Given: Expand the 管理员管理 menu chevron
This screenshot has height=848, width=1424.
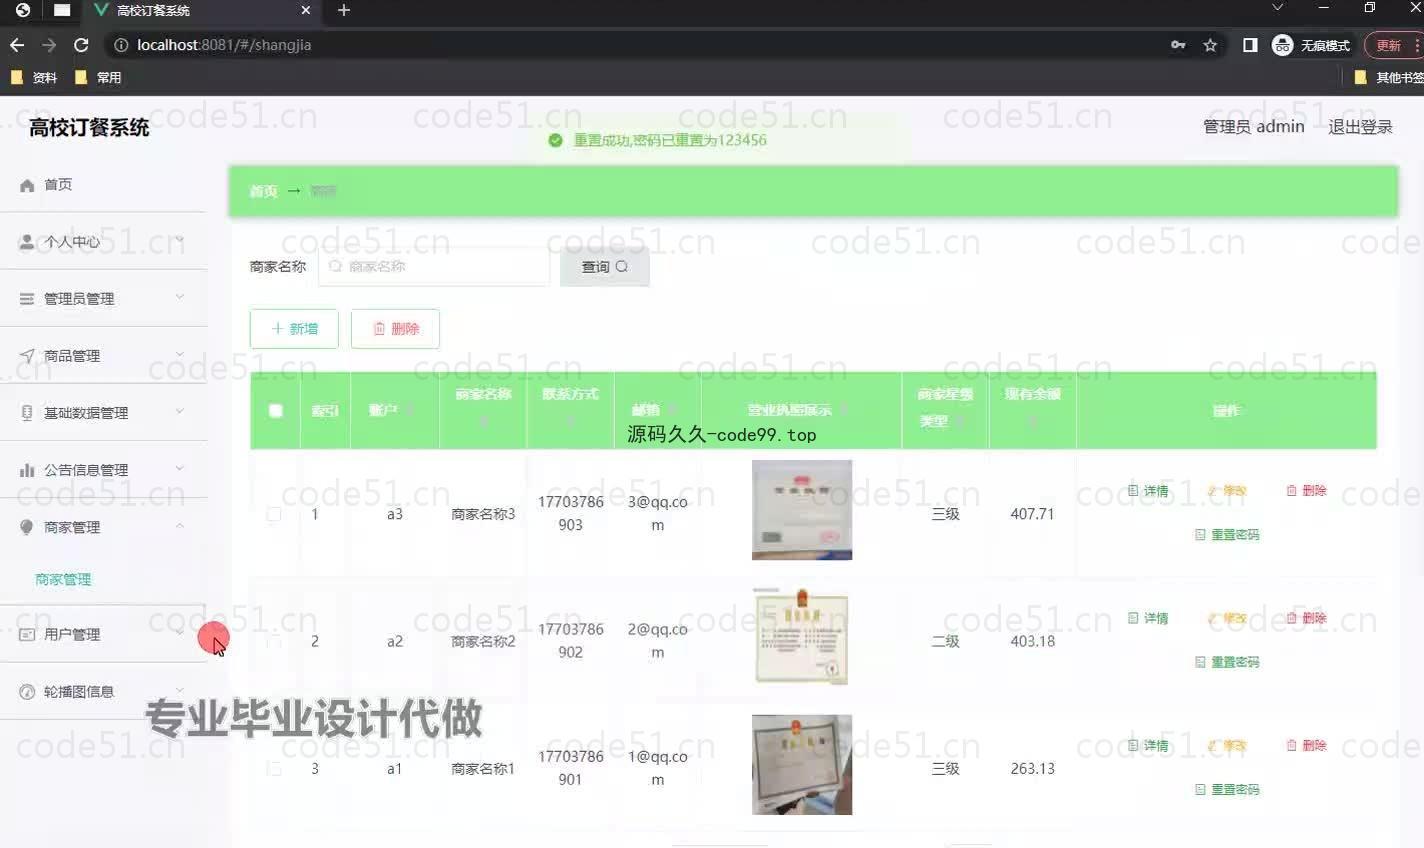Looking at the screenshot, I should click(x=180, y=297).
